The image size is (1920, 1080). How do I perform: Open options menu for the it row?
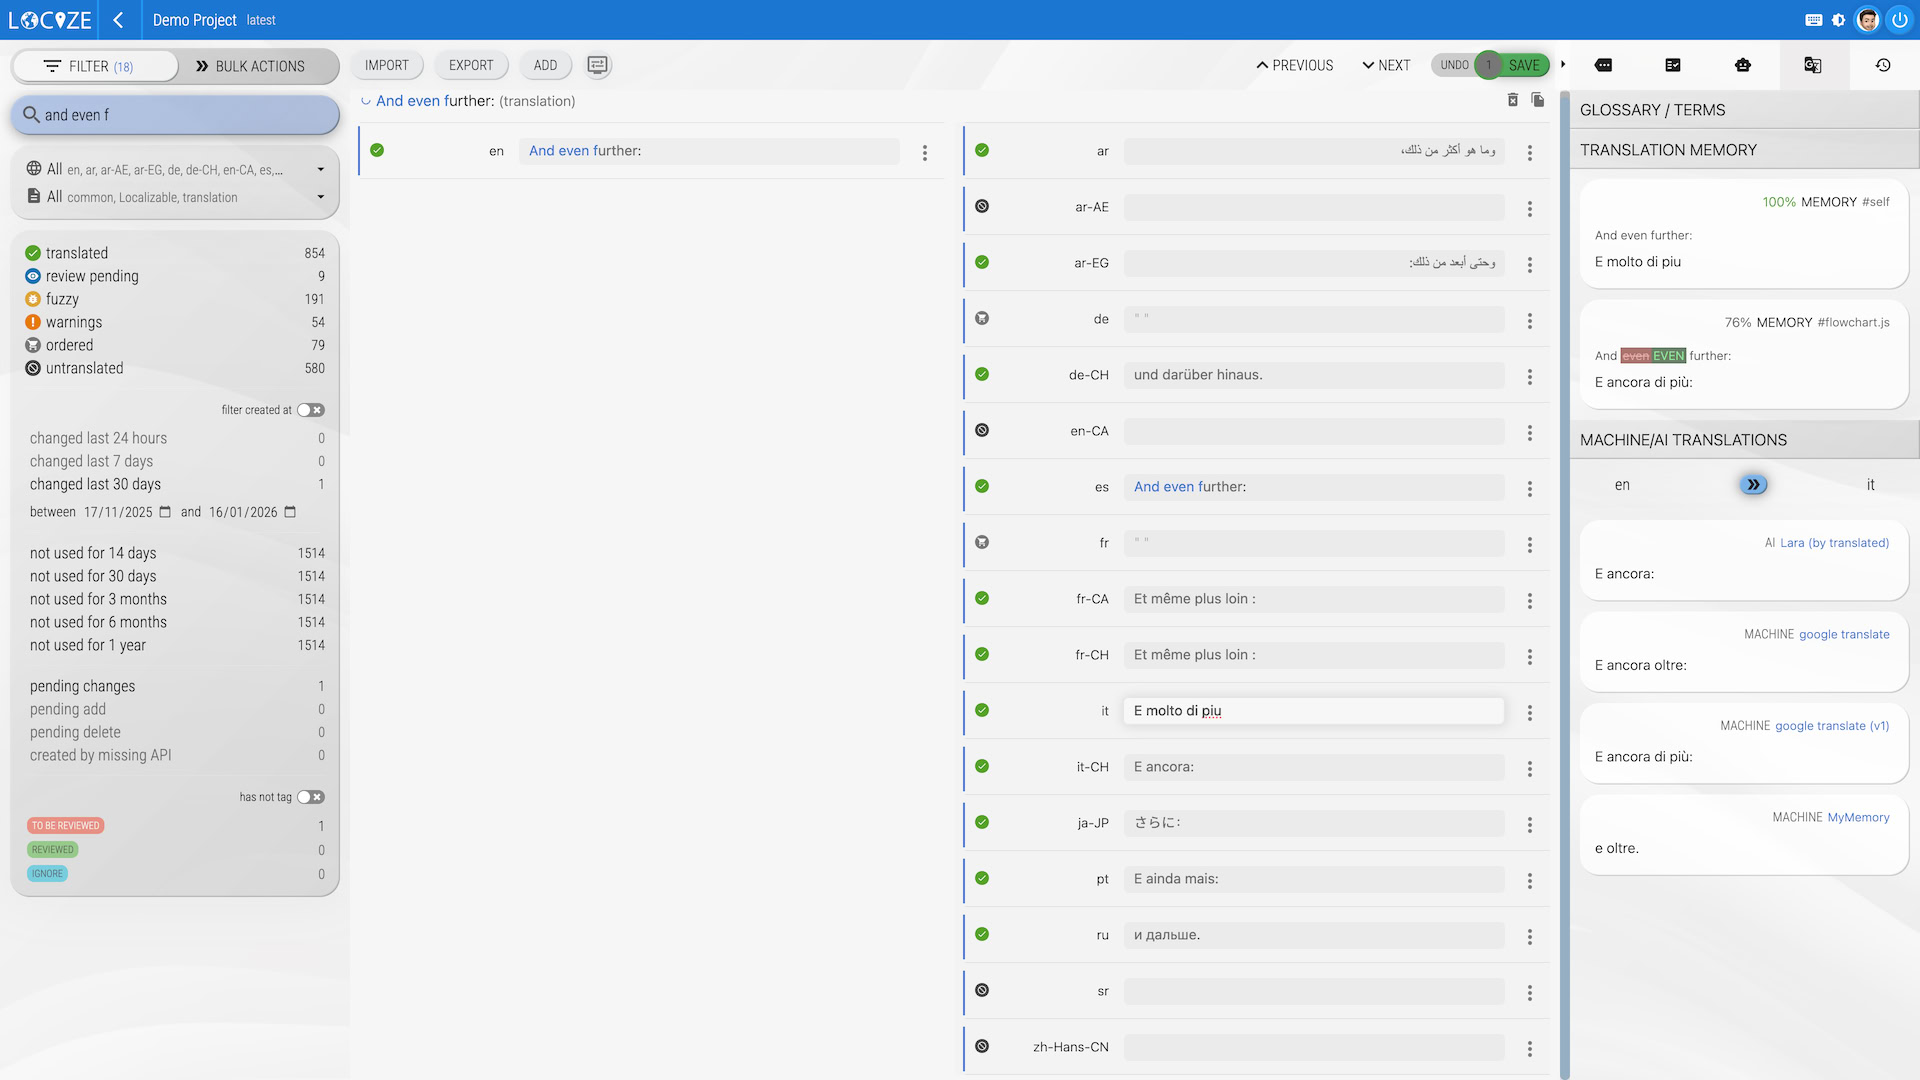(x=1529, y=712)
